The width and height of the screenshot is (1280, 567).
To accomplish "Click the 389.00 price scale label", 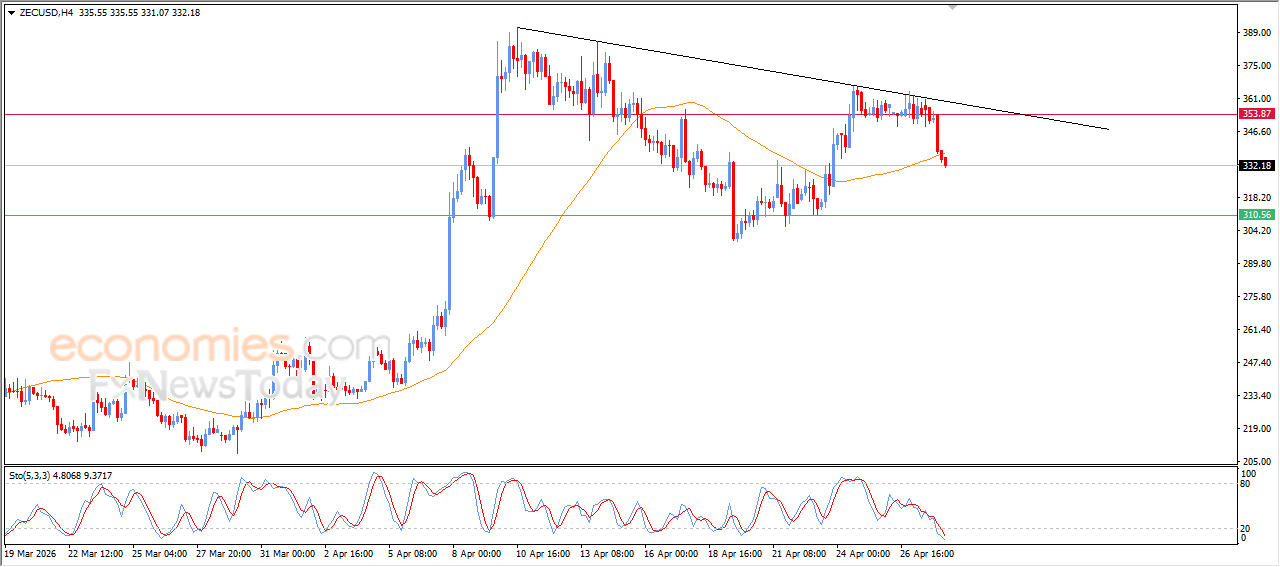I will [x=1255, y=33].
